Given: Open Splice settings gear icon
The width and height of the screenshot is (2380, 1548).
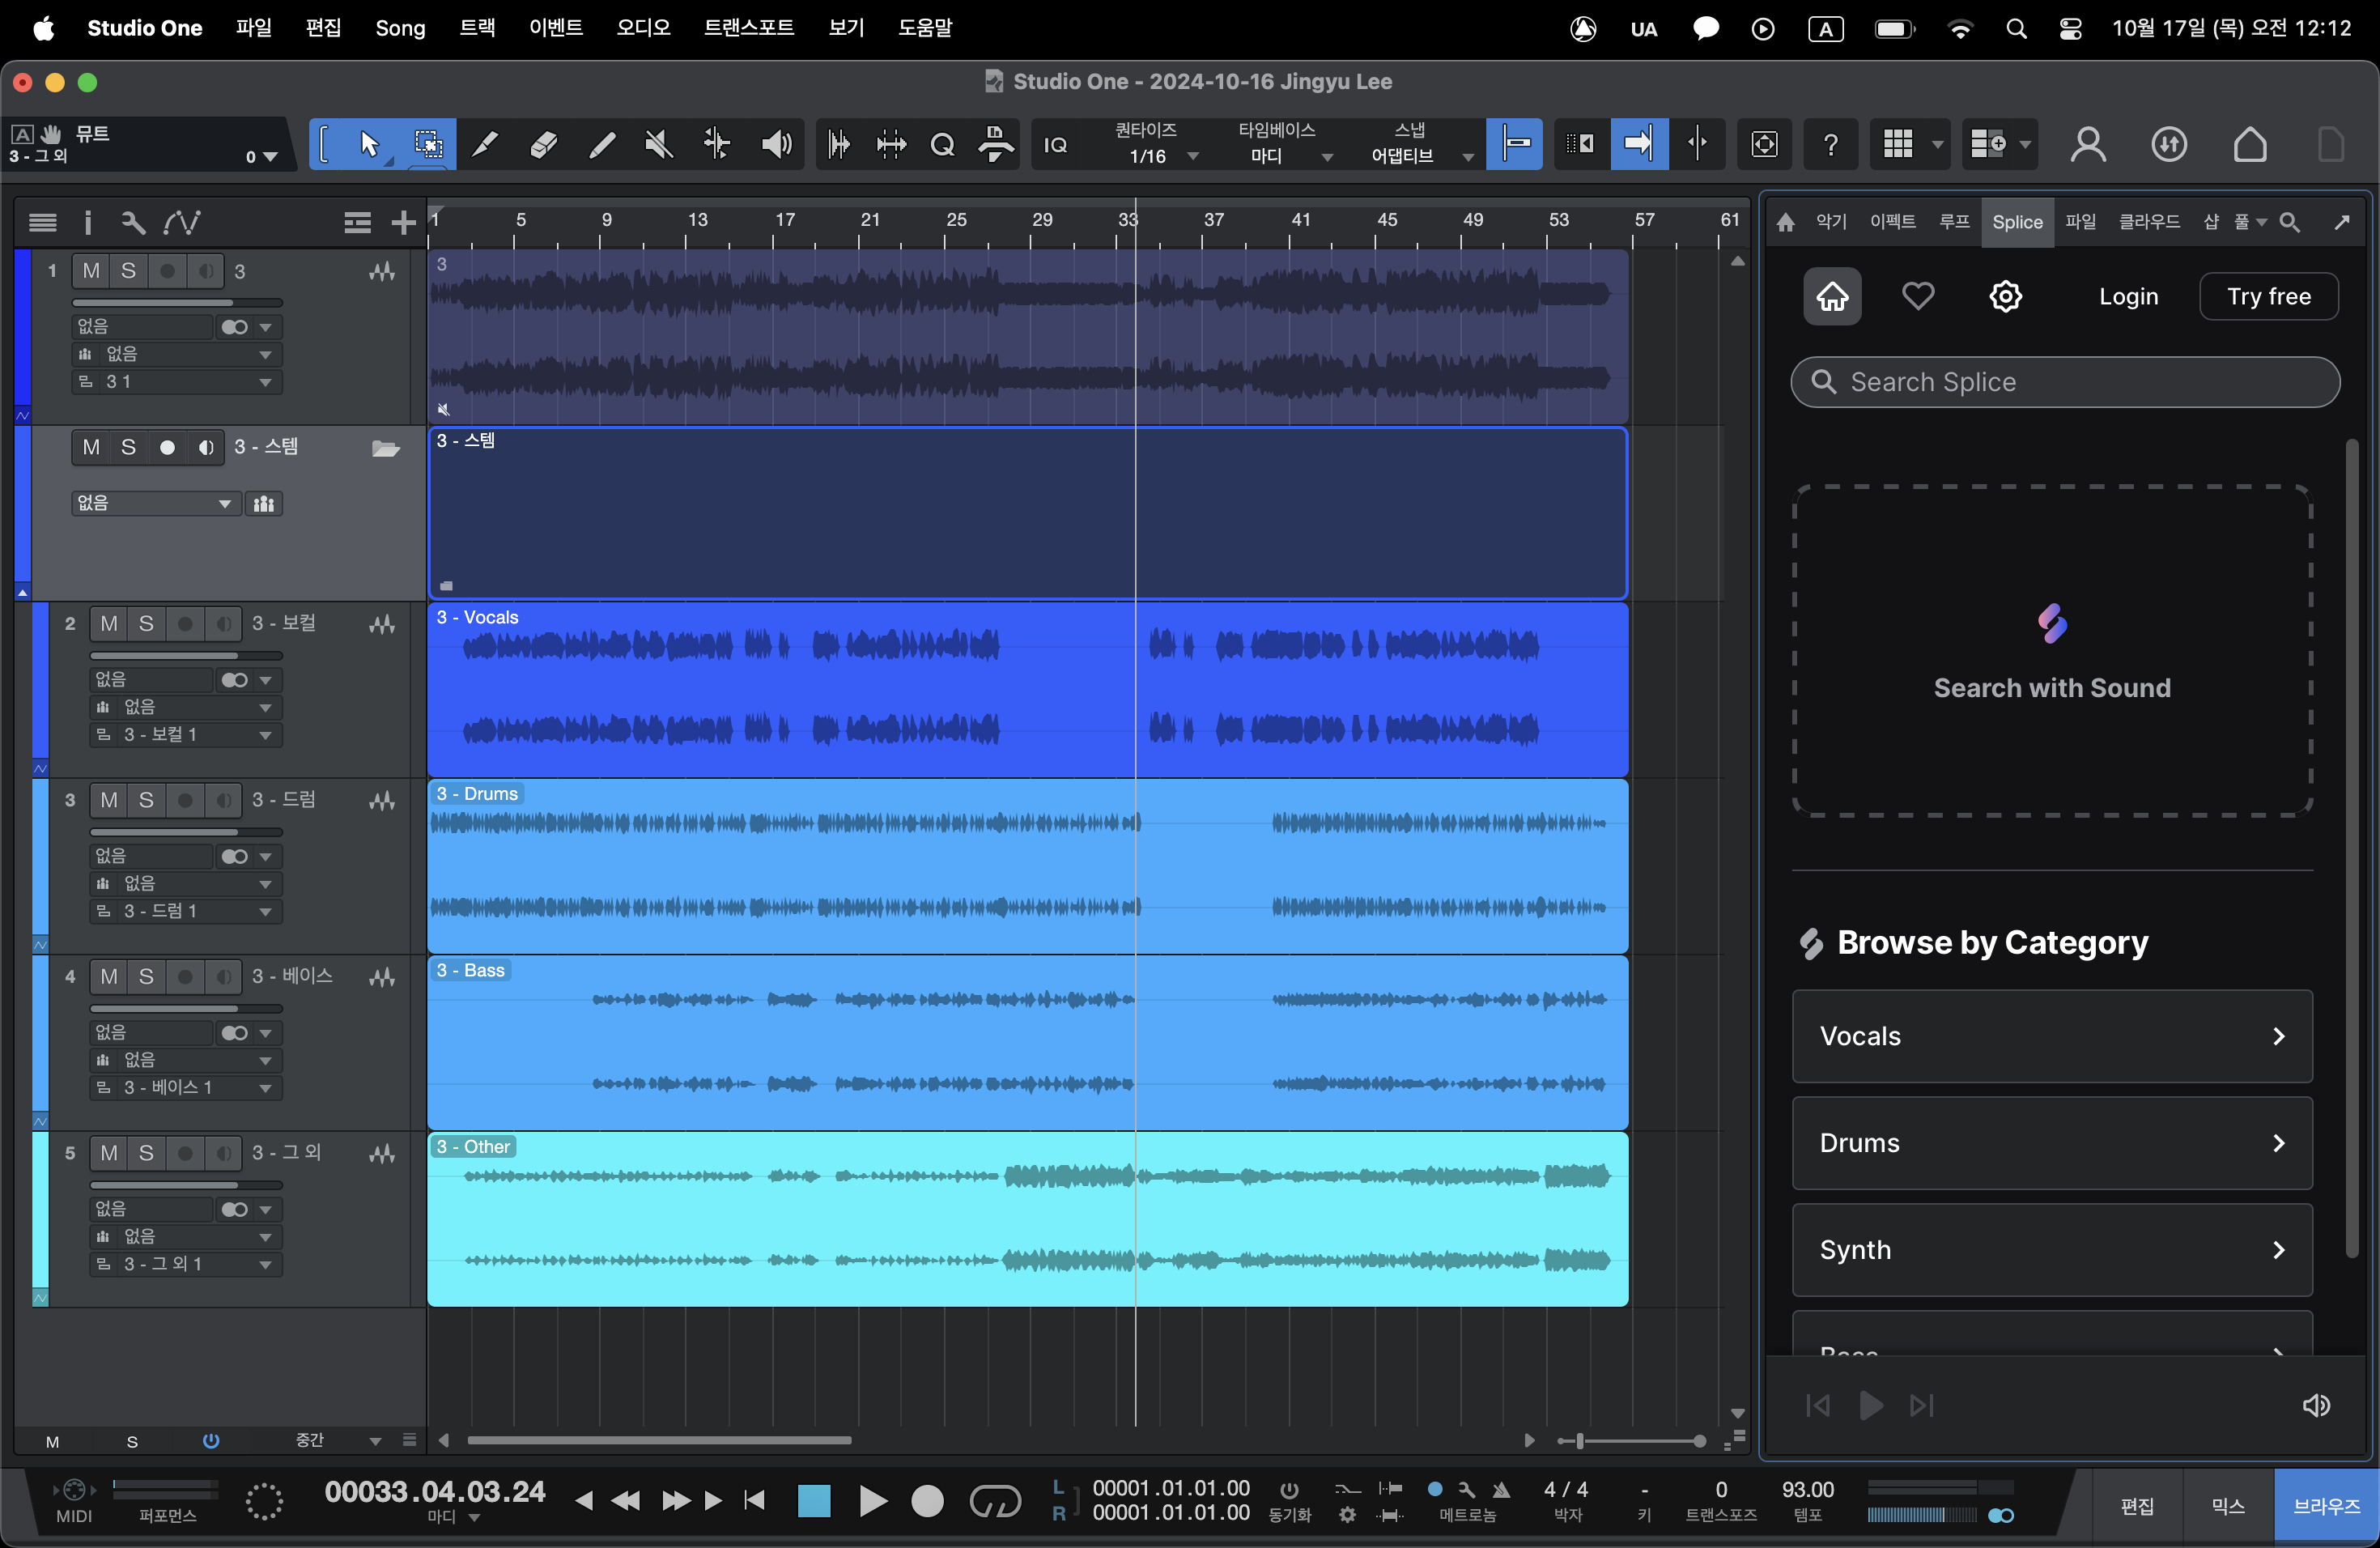Looking at the screenshot, I should click(x=2005, y=296).
